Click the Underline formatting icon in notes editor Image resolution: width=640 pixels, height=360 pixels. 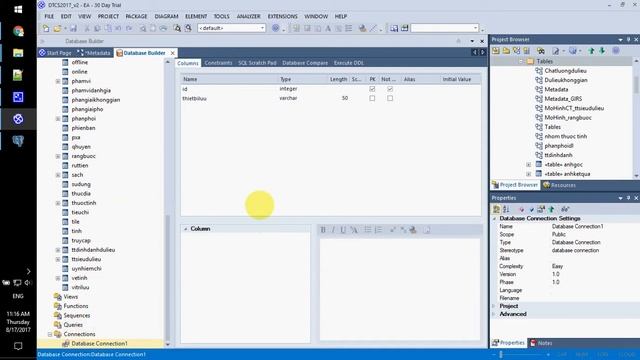pos(343,230)
